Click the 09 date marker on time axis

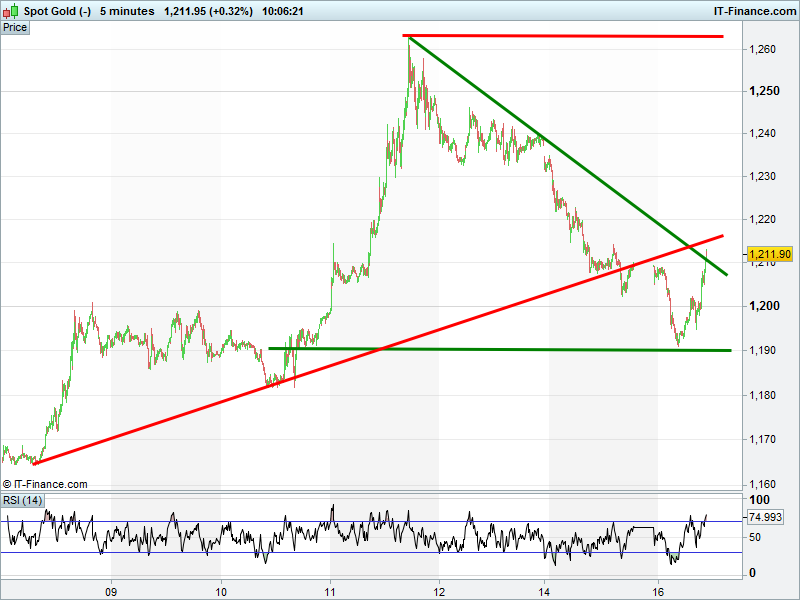pos(112,589)
